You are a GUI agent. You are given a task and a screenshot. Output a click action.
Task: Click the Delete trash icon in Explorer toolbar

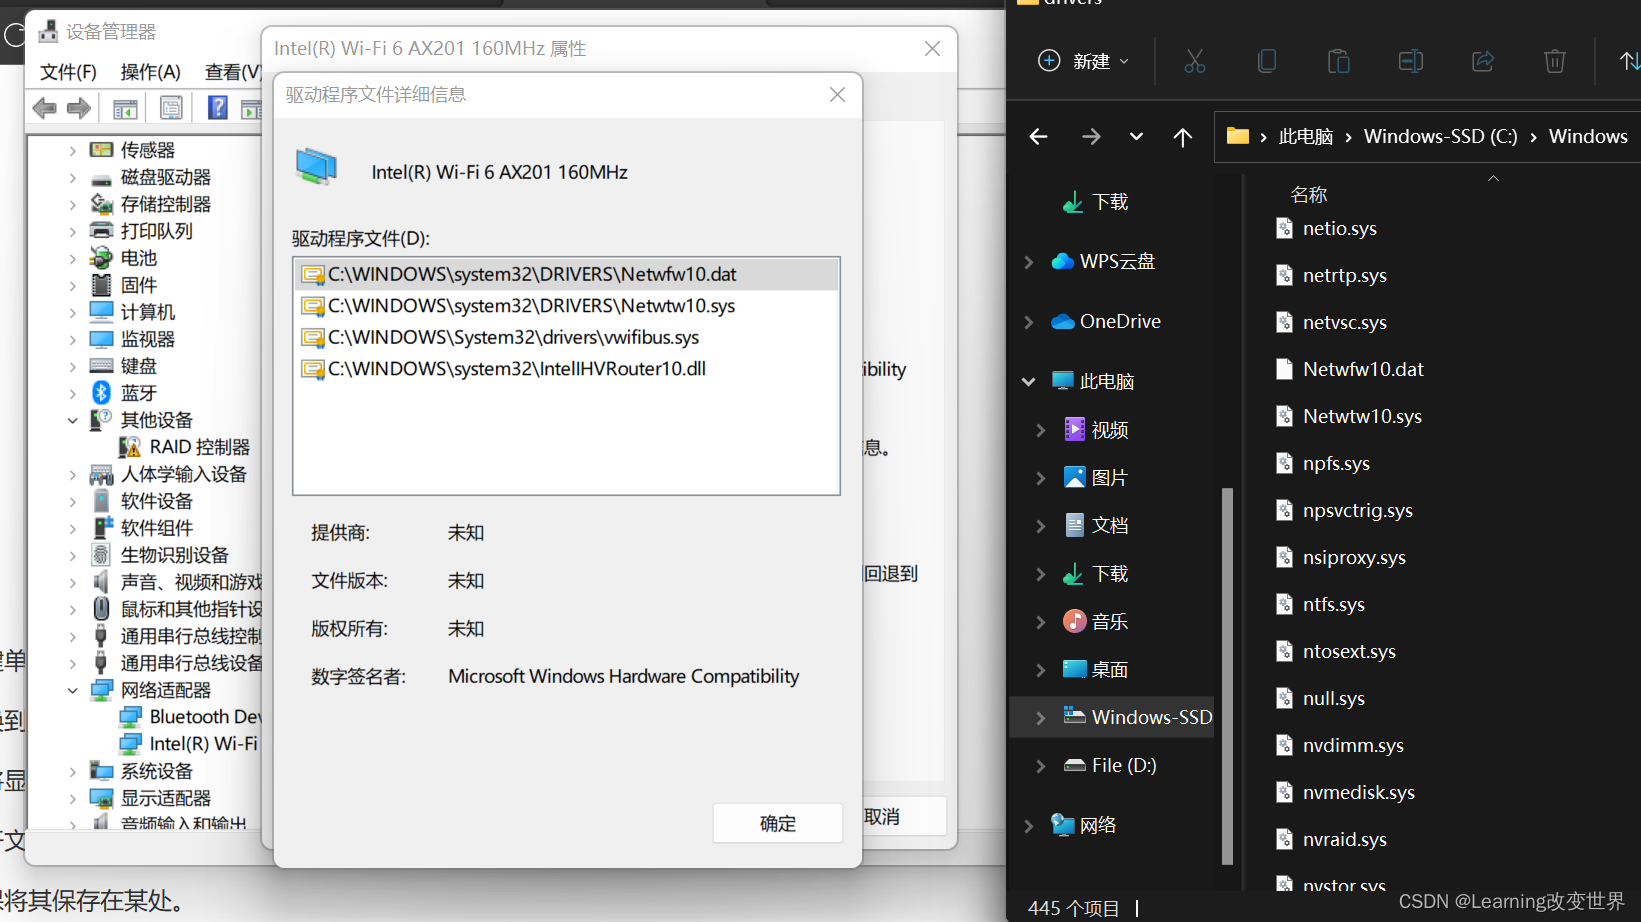[x=1554, y=61]
